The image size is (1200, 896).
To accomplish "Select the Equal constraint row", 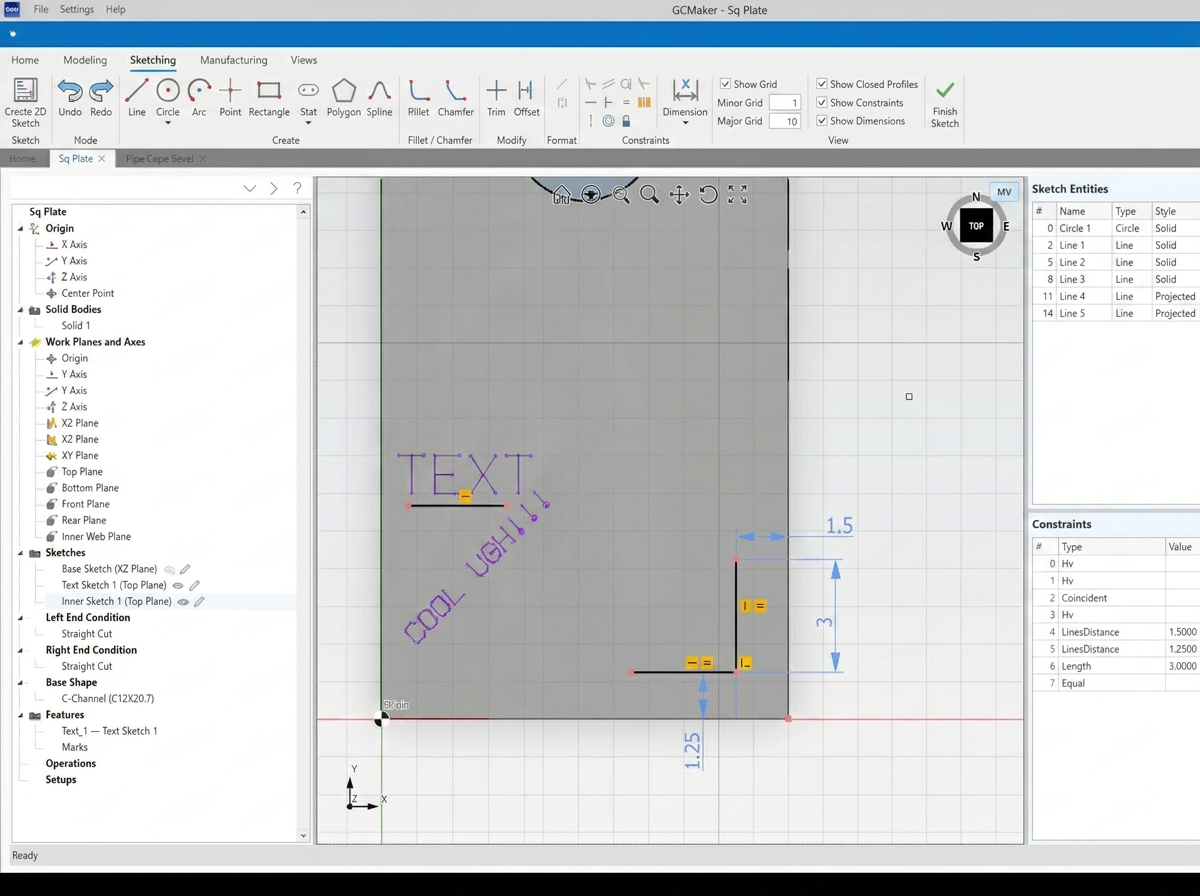I will 1116,683.
